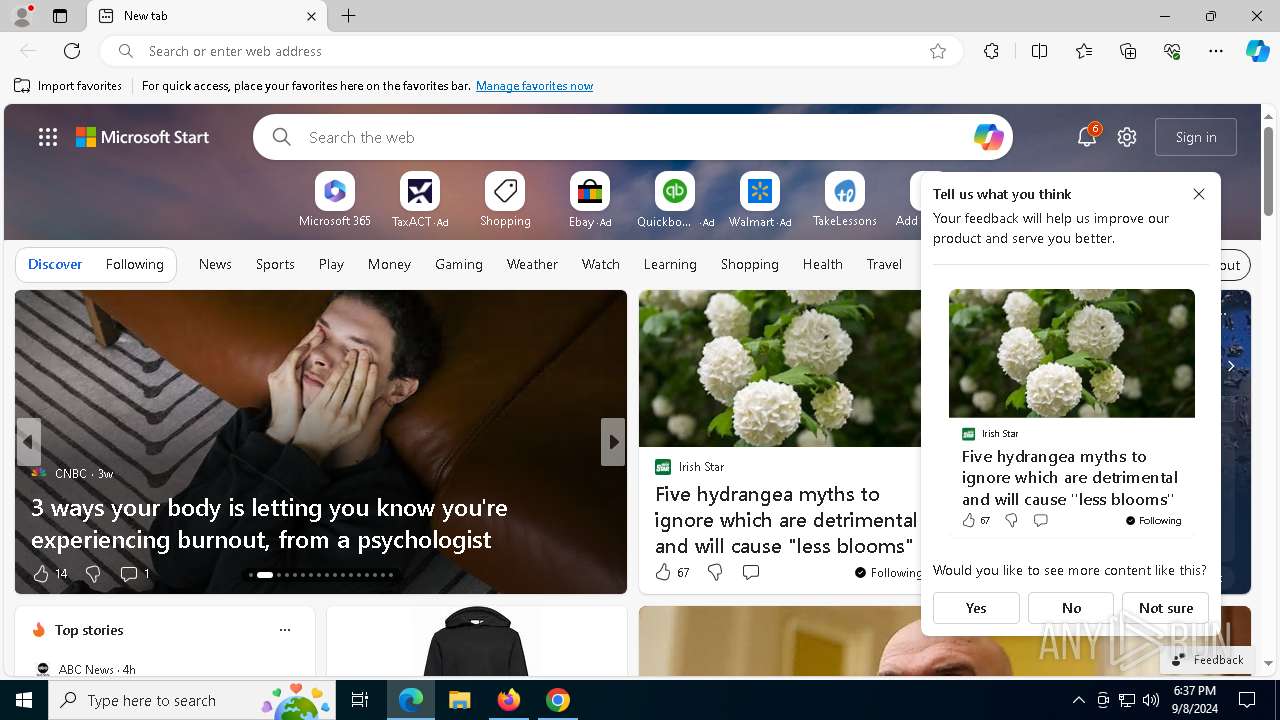The width and height of the screenshot is (1280, 720).
Task: Answer Yes to more content
Action: [x=976, y=608]
